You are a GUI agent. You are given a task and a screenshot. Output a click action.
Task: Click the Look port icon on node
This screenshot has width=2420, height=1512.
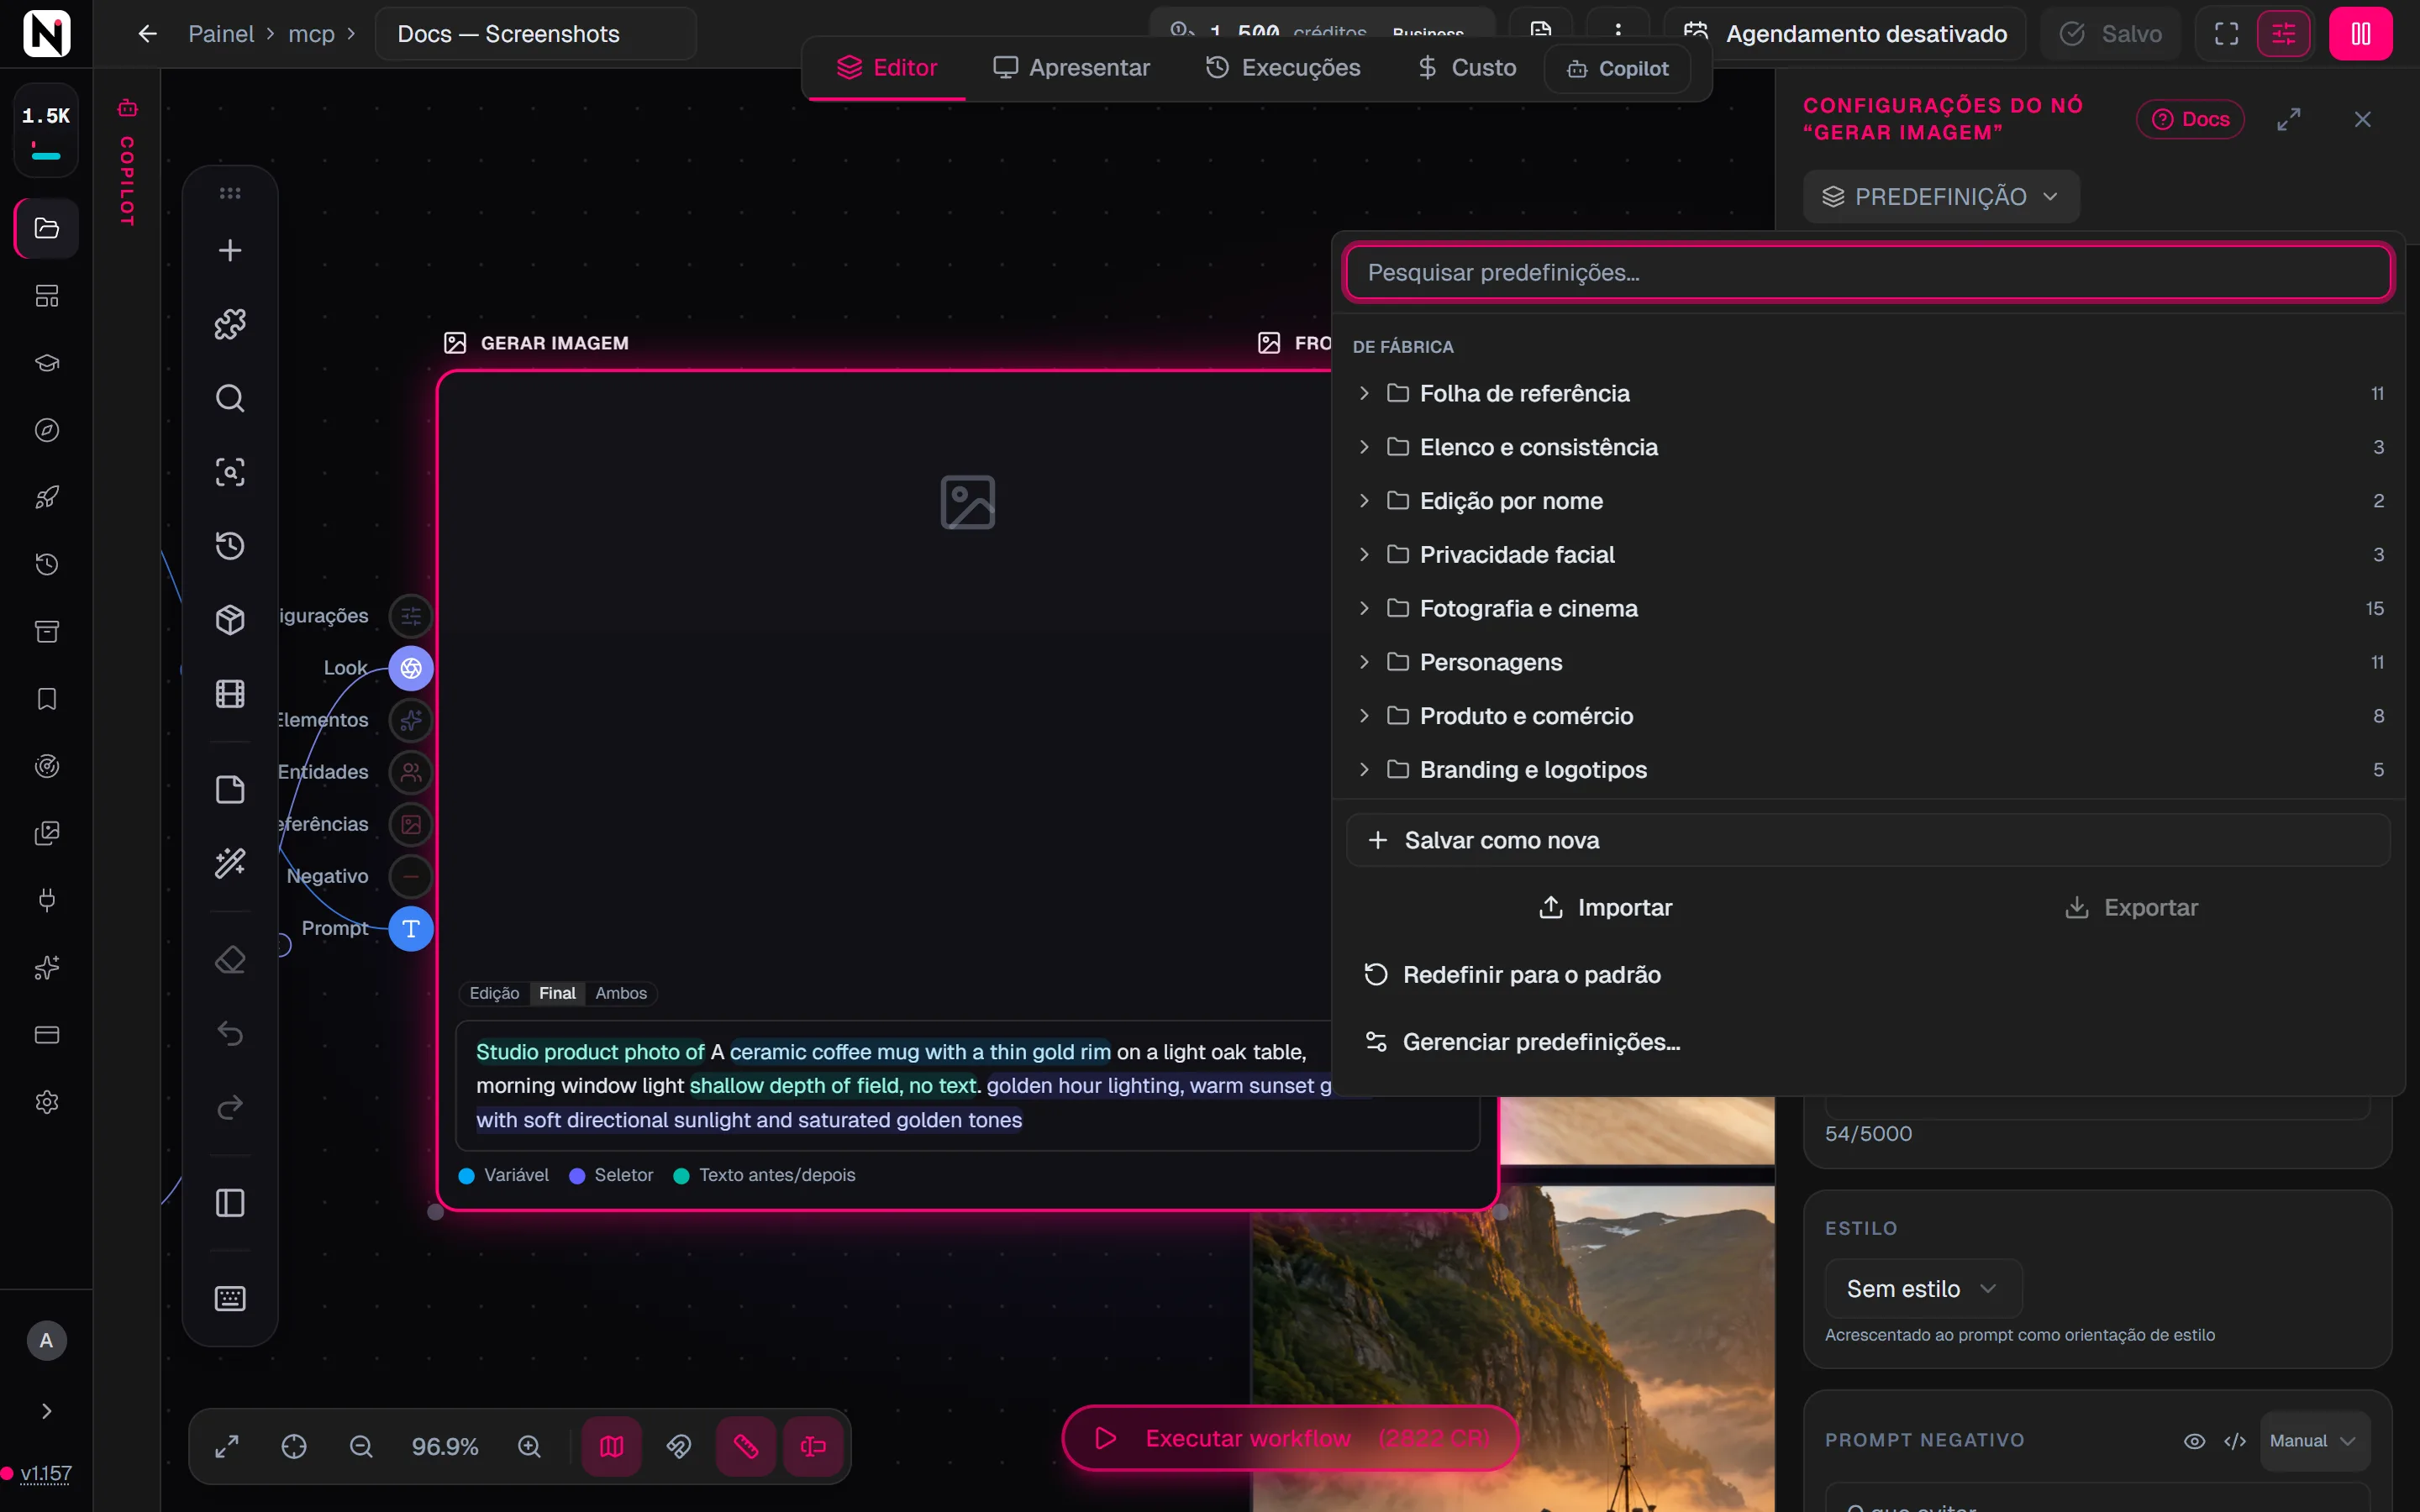[x=411, y=668]
